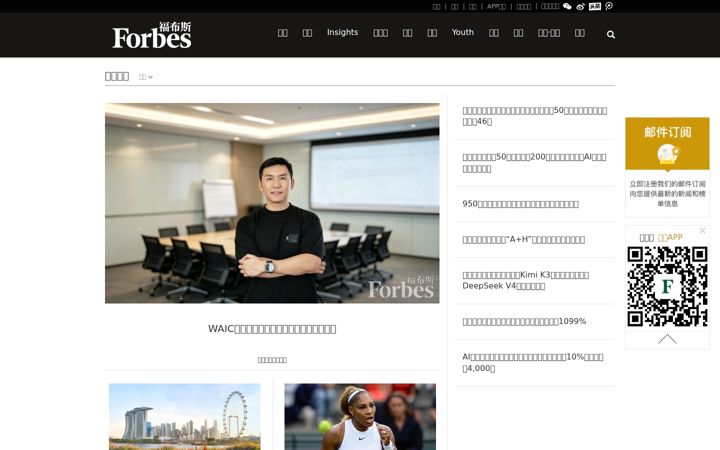Click the featured meeting-room photo of the man

[x=272, y=203]
